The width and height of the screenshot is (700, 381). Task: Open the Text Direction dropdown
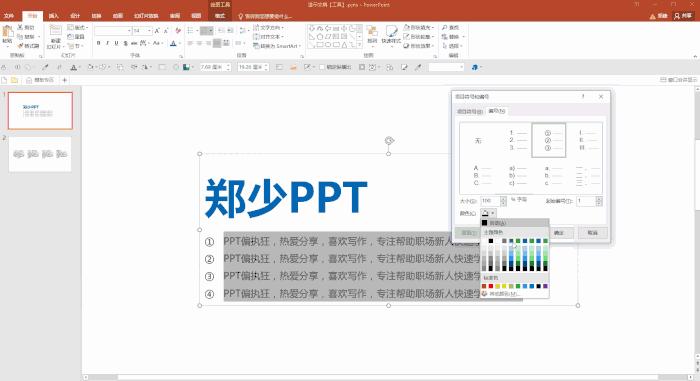tap(267, 28)
